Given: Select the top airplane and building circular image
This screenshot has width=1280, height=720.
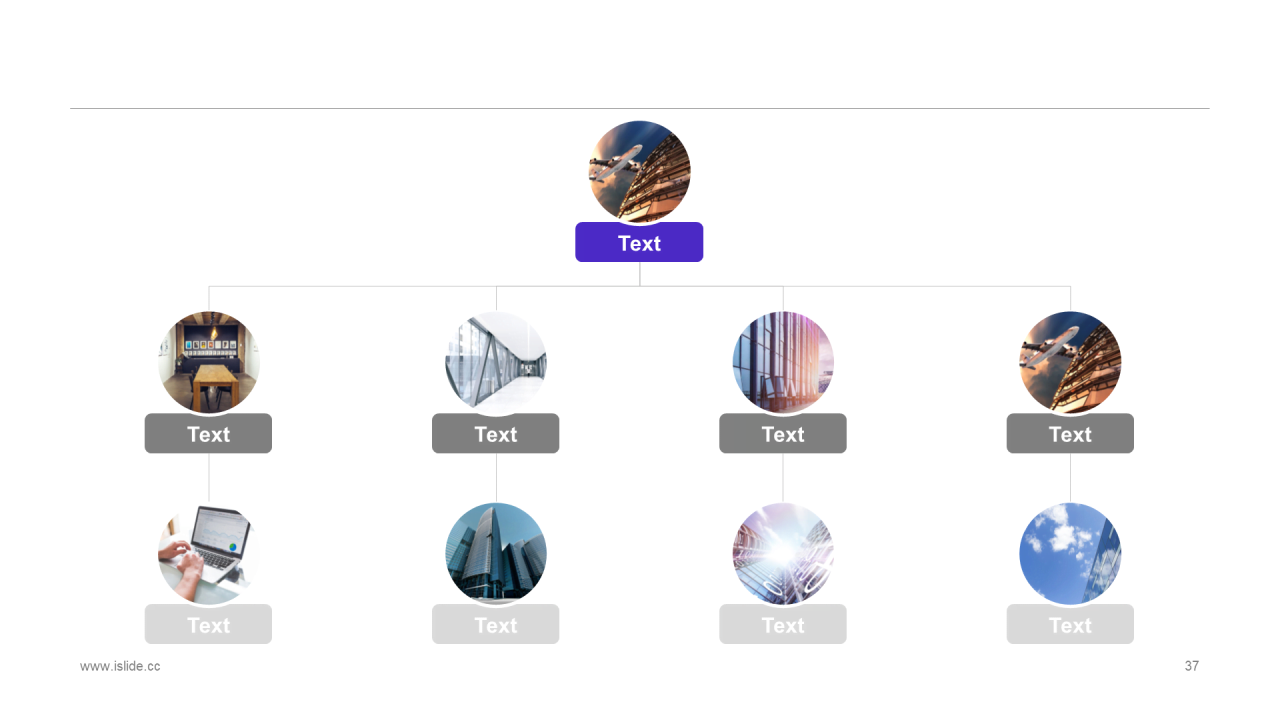Looking at the screenshot, I should [639, 172].
